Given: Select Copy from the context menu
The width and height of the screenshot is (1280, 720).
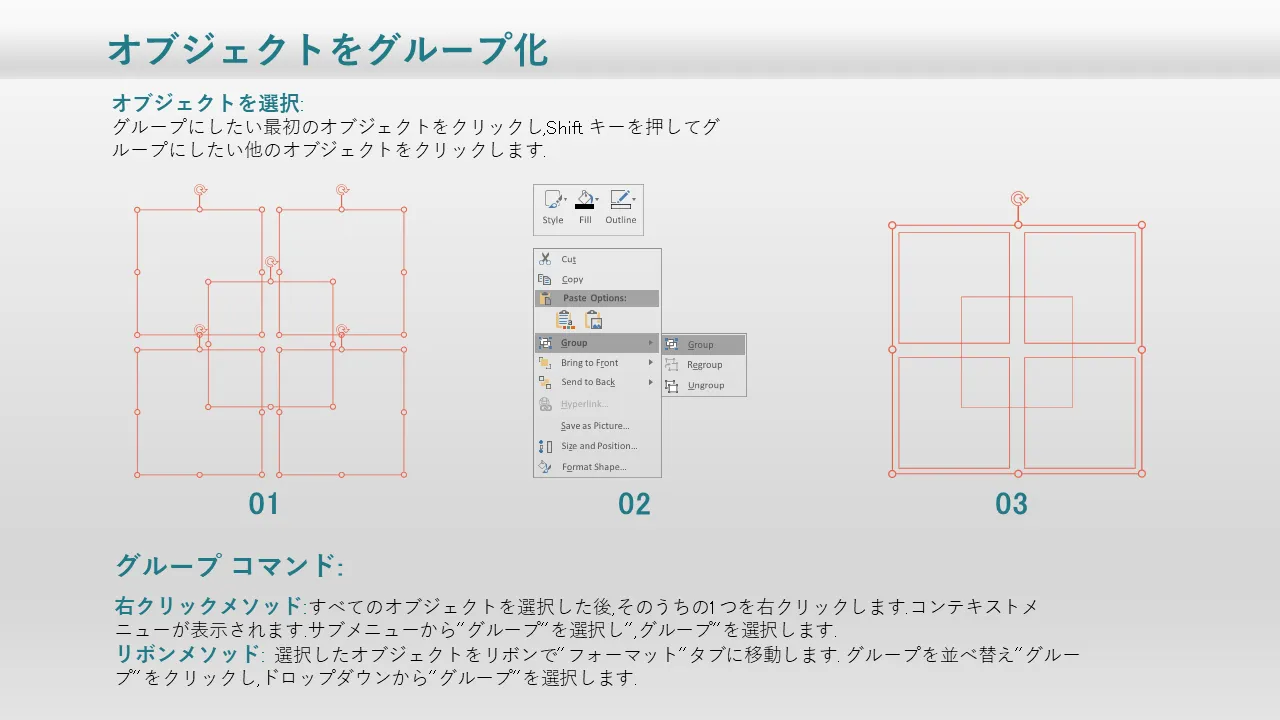Looking at the screenshot, I should [573, 280].
